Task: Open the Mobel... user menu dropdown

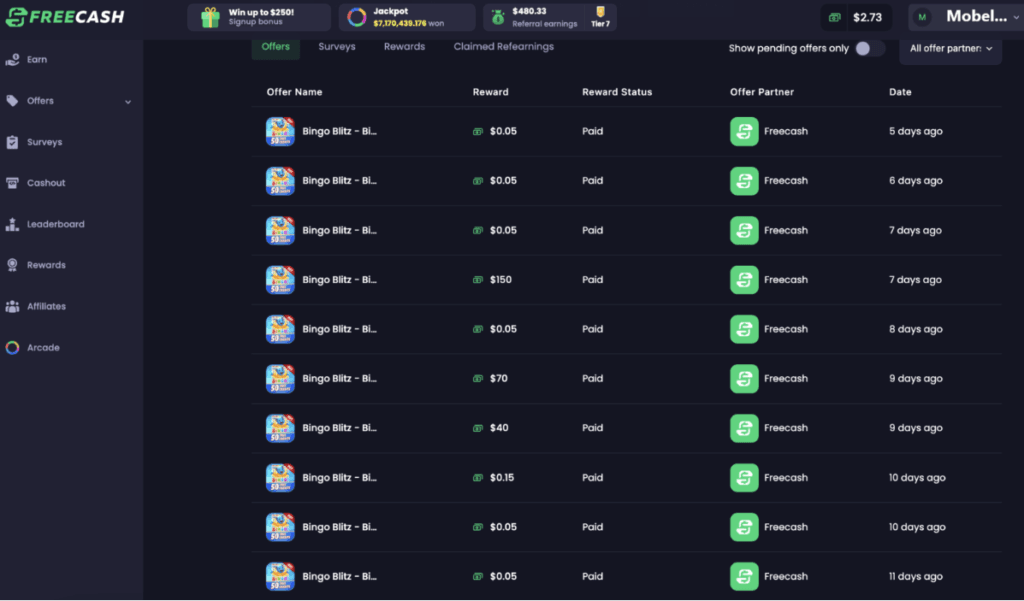Action: point(965,18)
